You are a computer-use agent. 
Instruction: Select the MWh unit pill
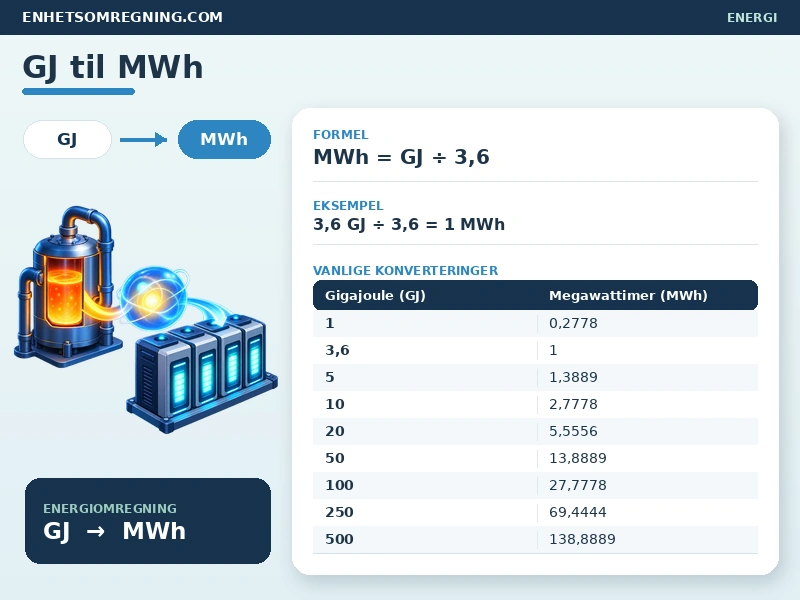(224, 139)
